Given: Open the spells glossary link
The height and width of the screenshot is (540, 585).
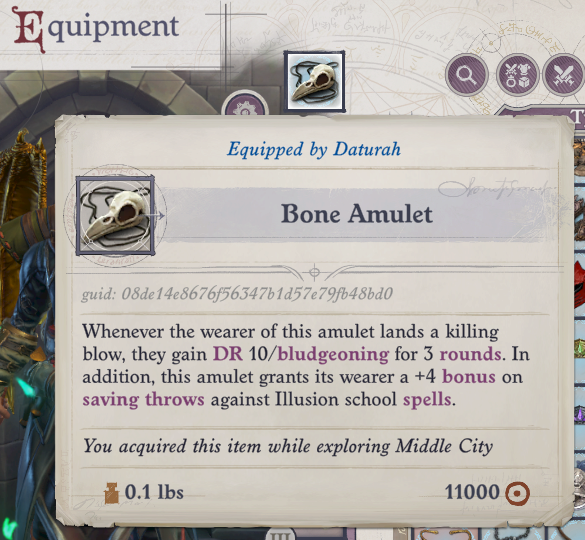Looking at the screenshot, I should [x=427, y=400].
